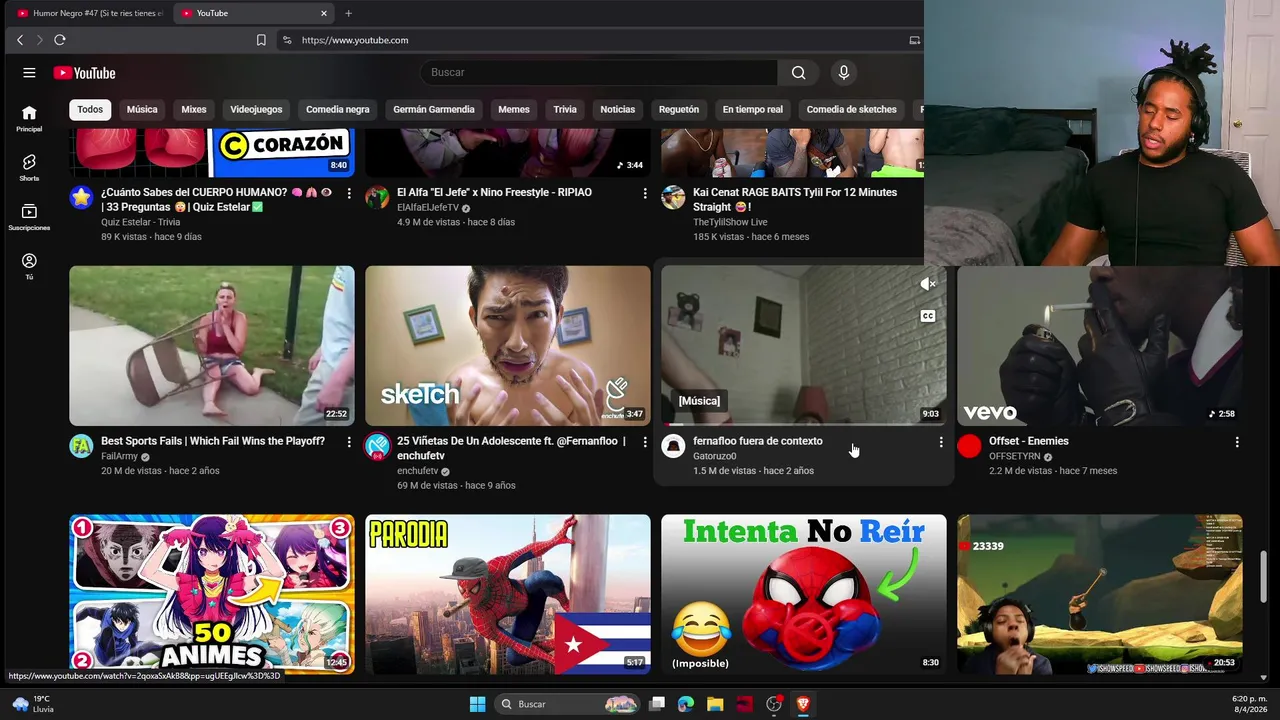Image resolution: width=1280 pixels, height=720 pixels.
Task: Click the search magnifier button
Action: (798, 72)
